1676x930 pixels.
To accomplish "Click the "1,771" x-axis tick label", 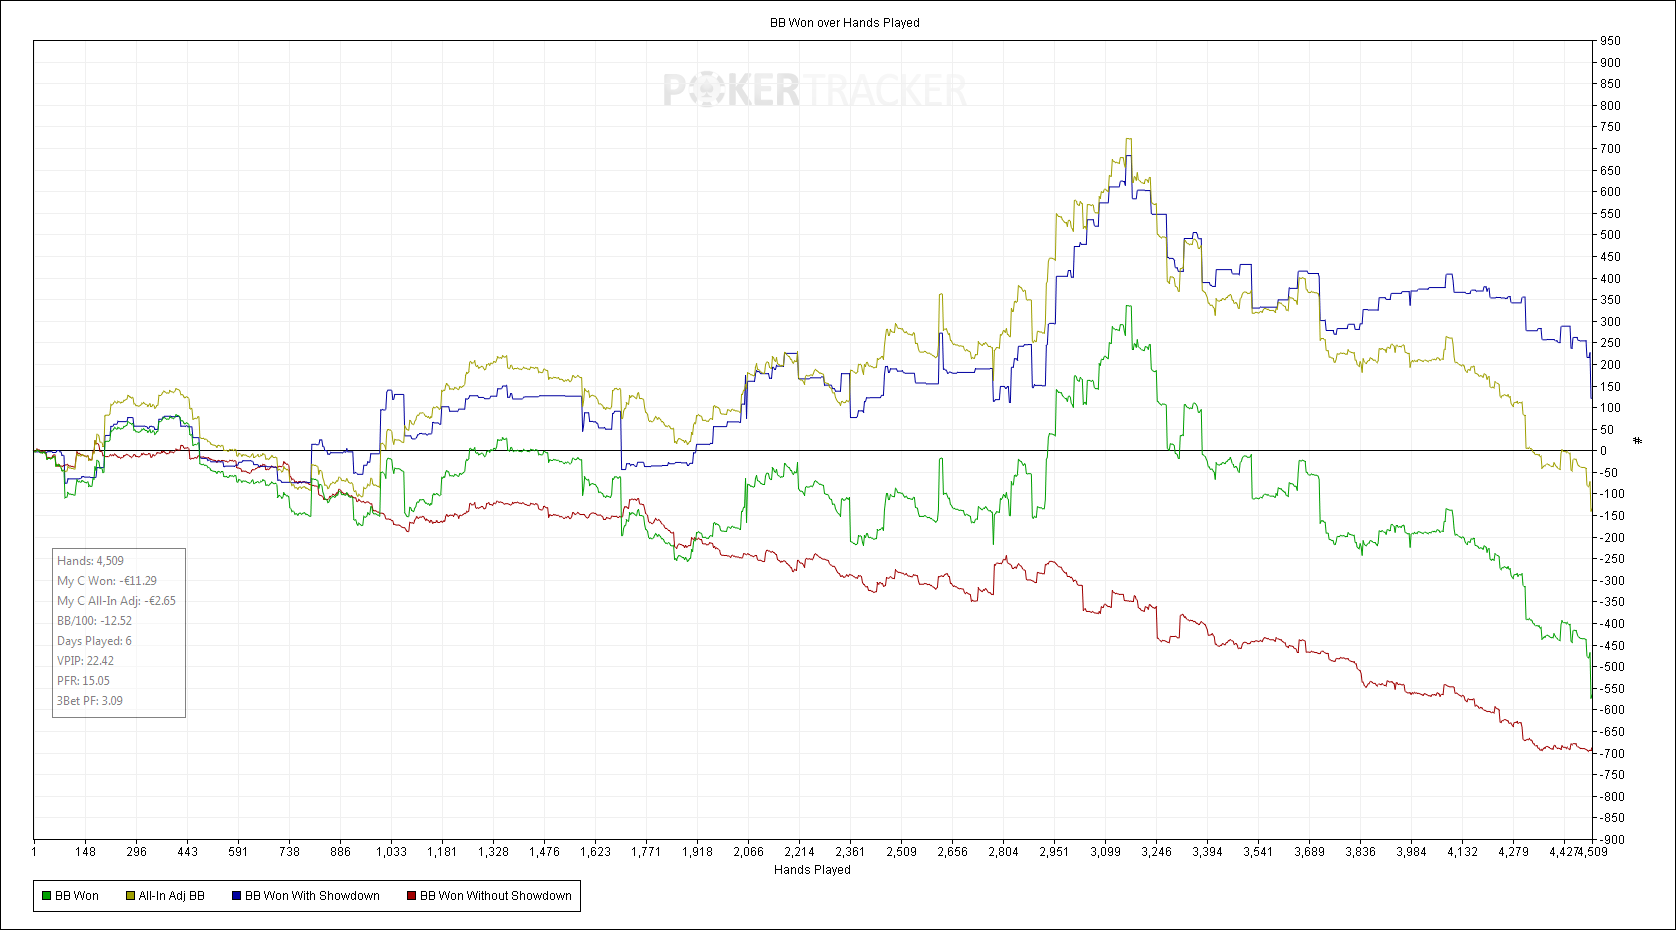I will (646, 852).
